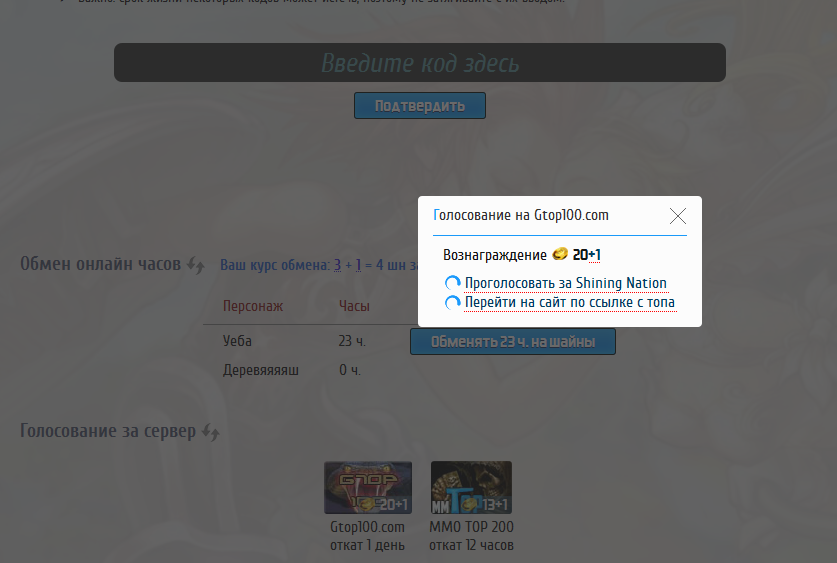Open the MMO TOP 200 vote banner image
The image size is (837, 563).
pos(471,487)
